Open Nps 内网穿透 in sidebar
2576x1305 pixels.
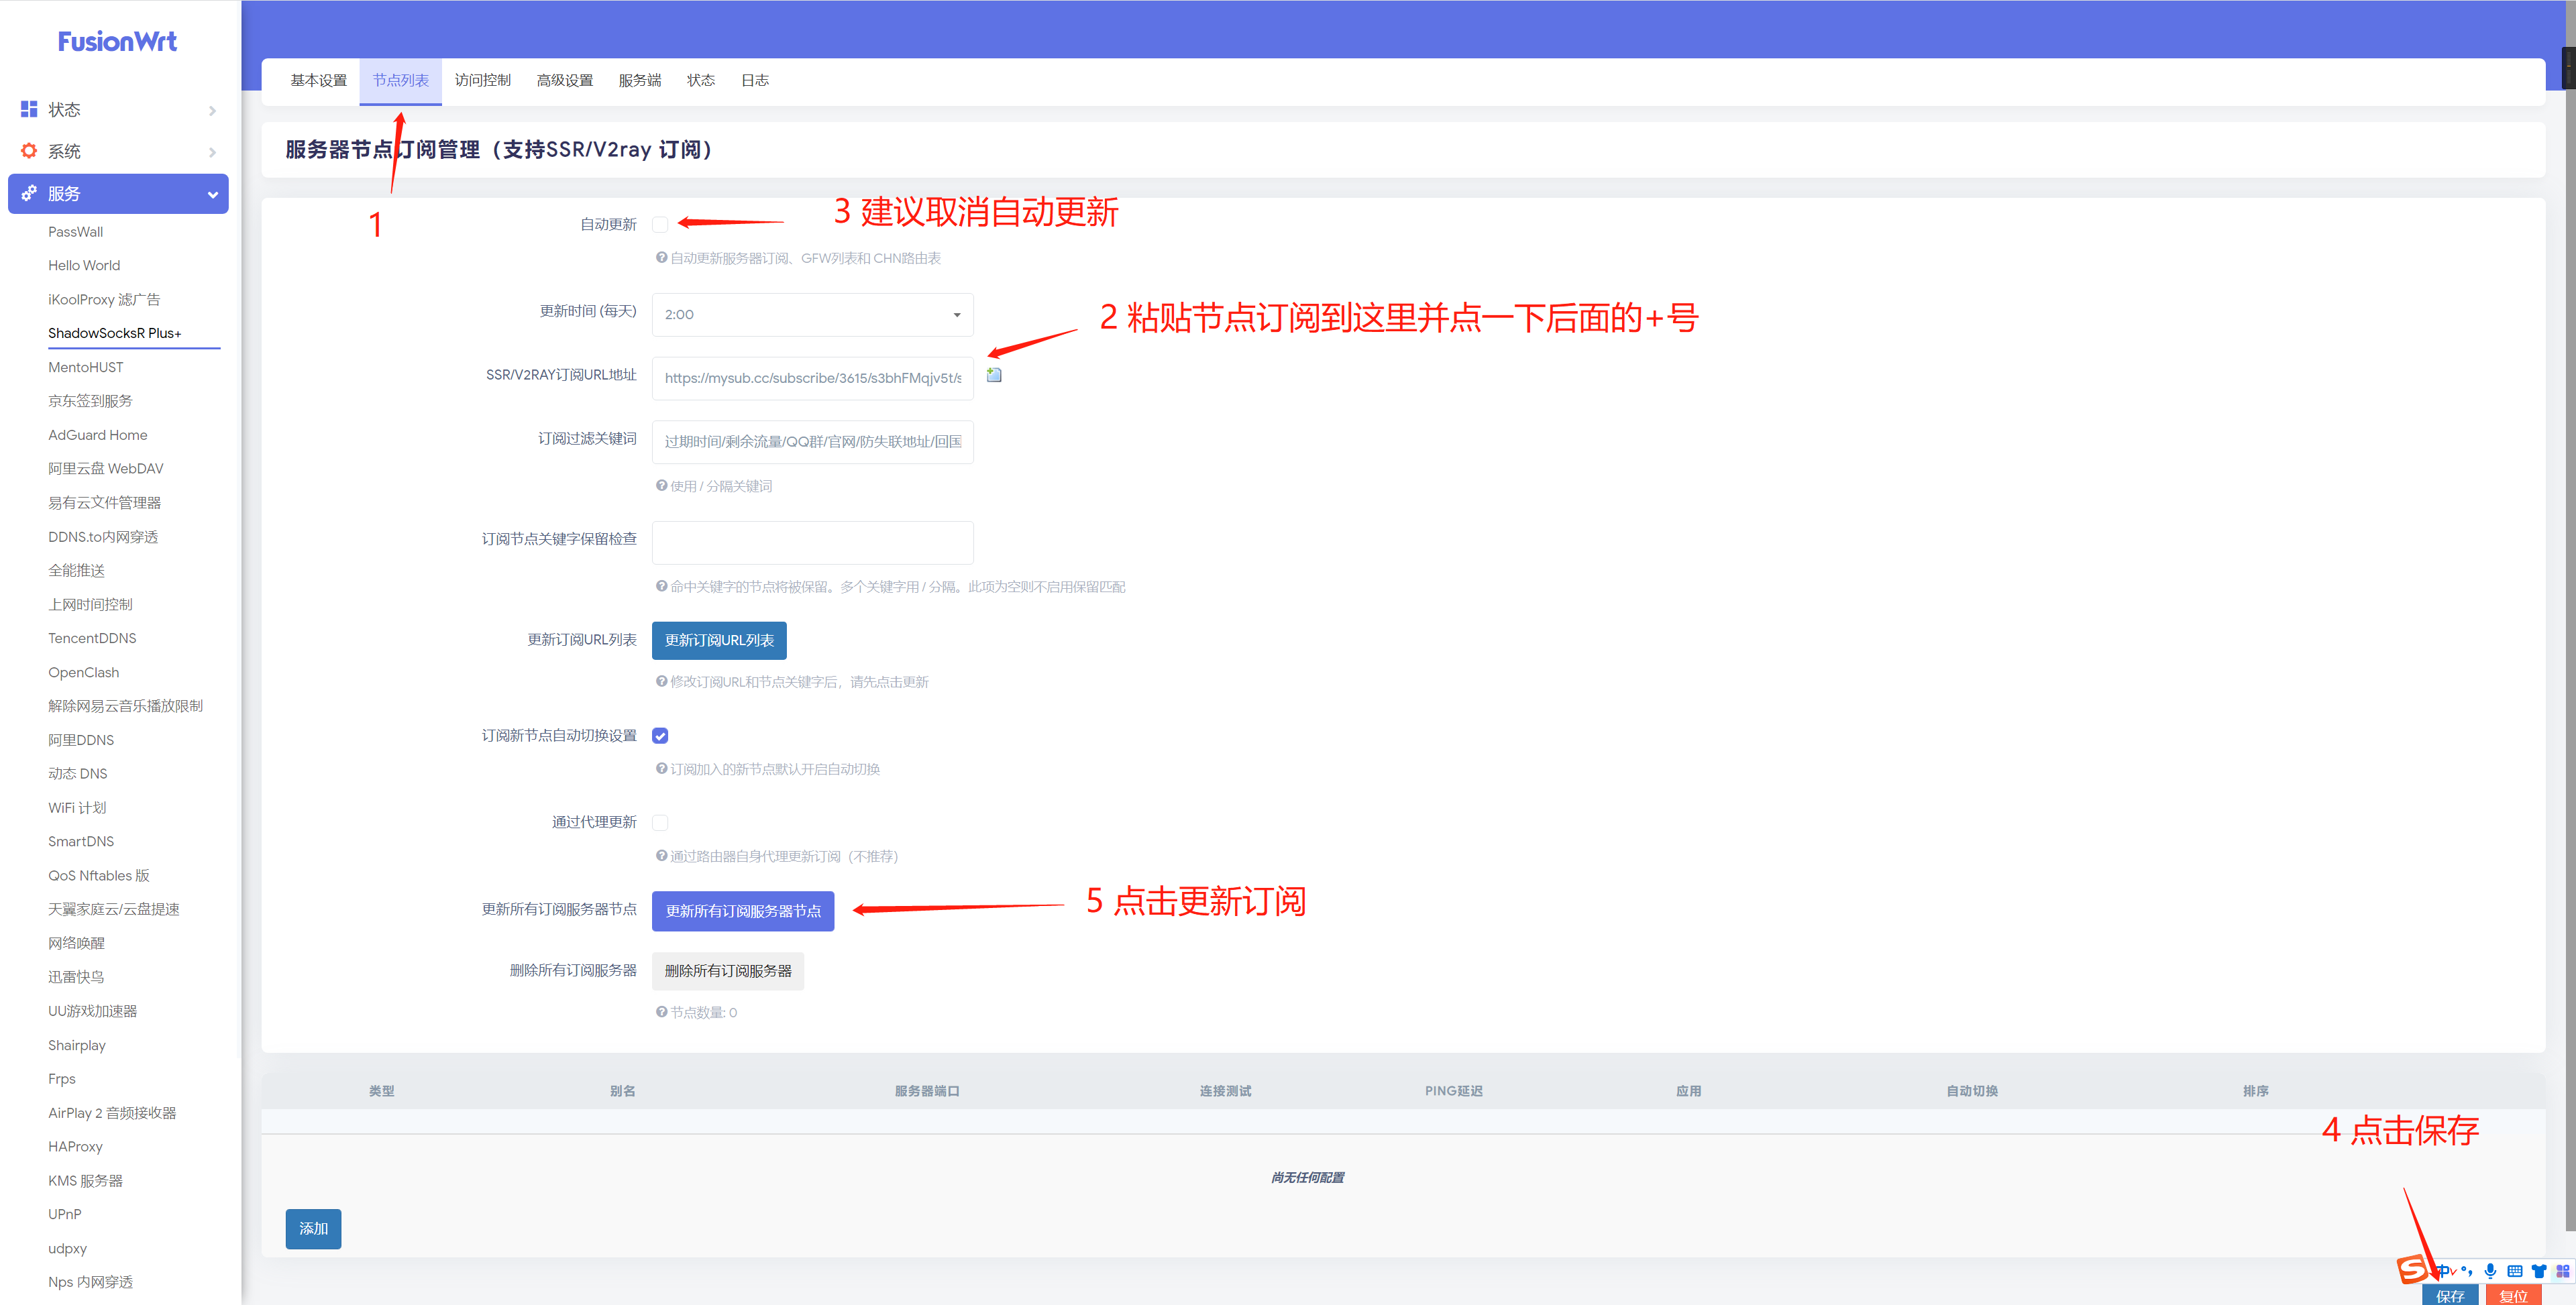pyautogui.click(x=91, y=1281)
